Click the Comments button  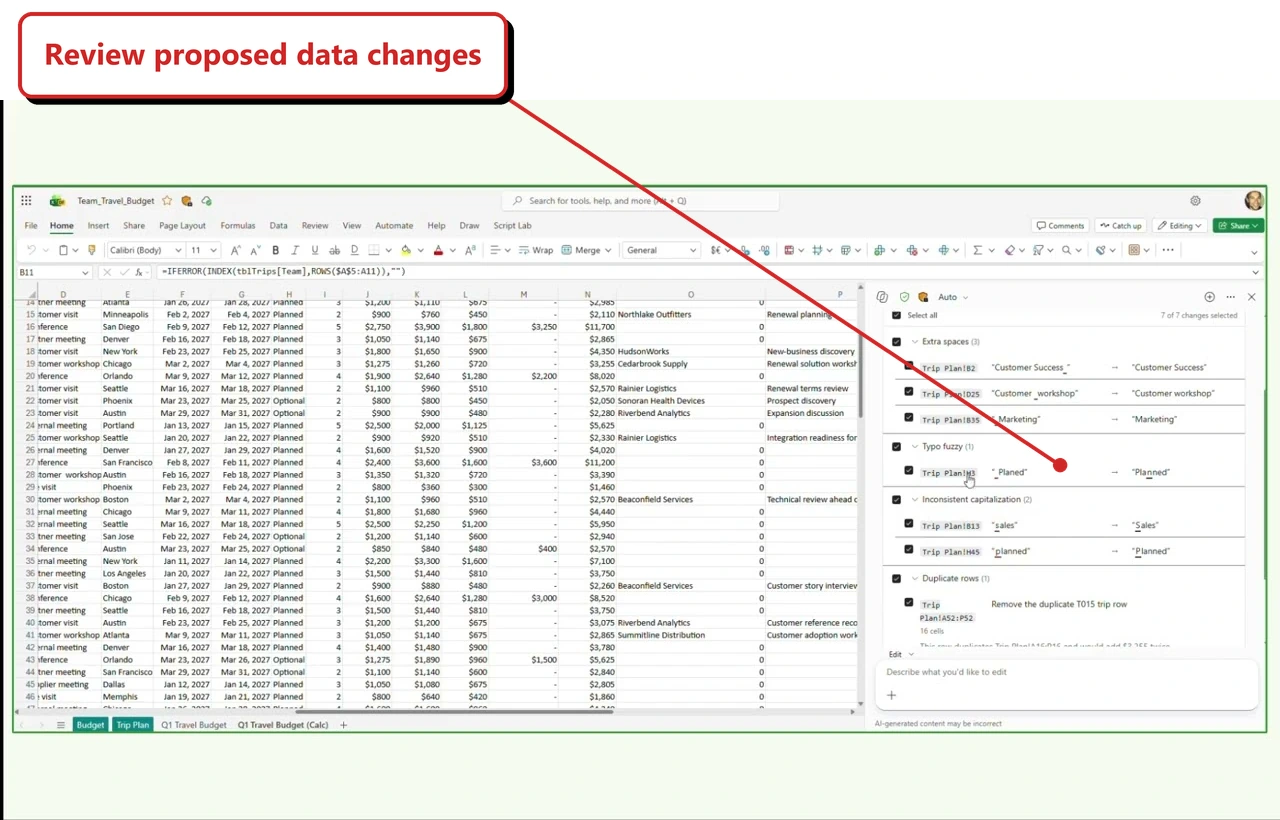[1060, 226]
